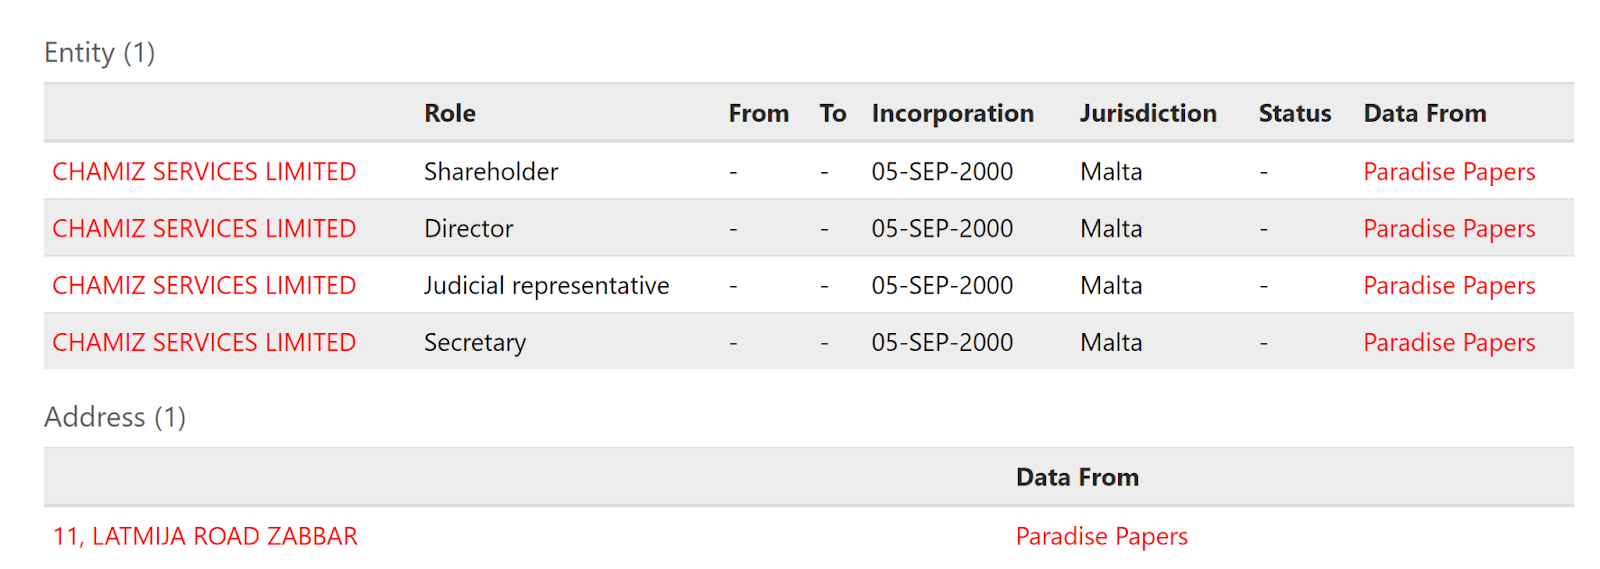Open CHAMIZ SERVICES LIMITED in Judicial representative row
1600x569 pixels.
tap(204, 285)
